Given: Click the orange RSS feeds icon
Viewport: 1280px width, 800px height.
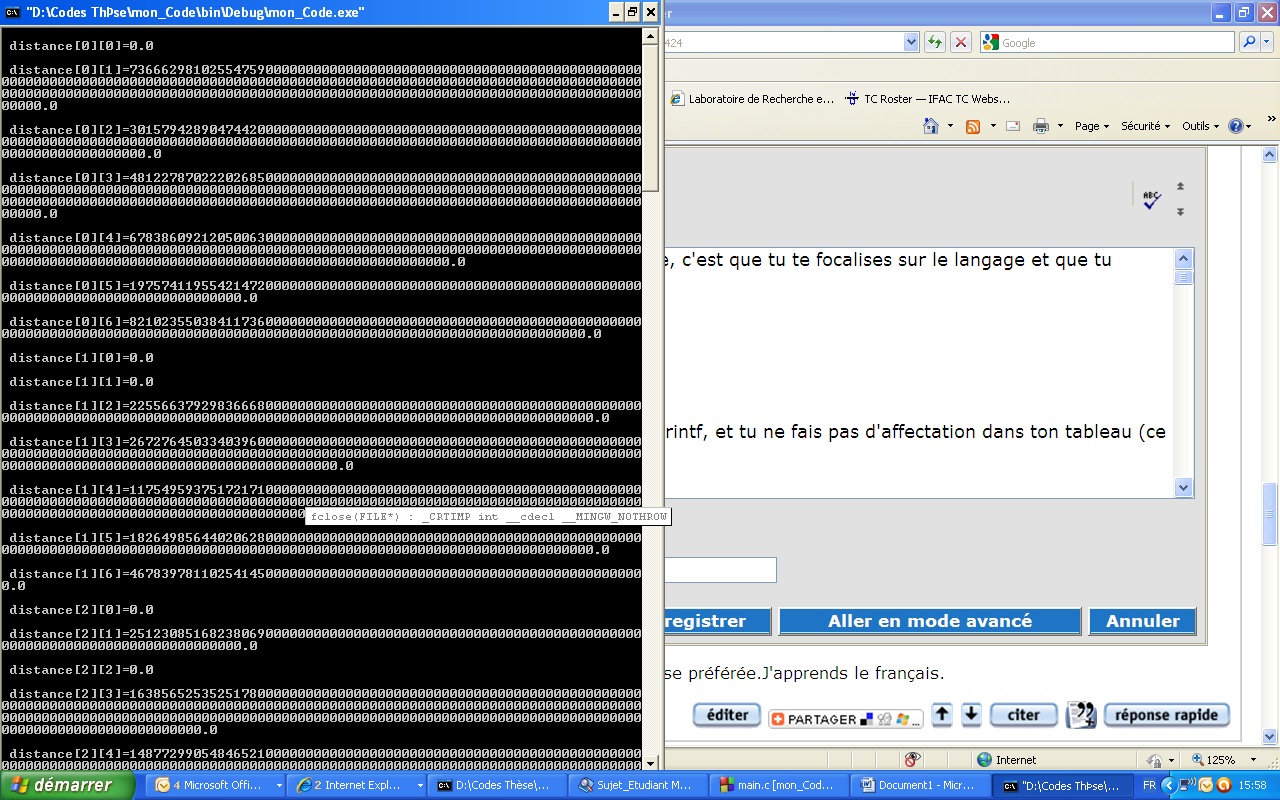Looking at the screenshot, I should click(972, 126).
